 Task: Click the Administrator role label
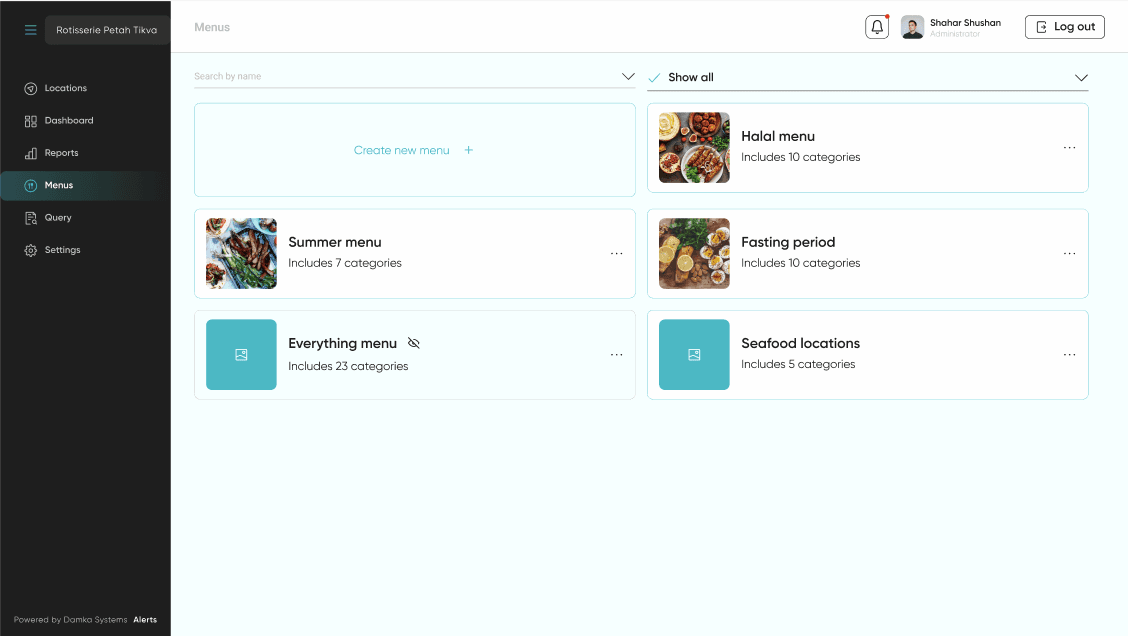[955, 34]
